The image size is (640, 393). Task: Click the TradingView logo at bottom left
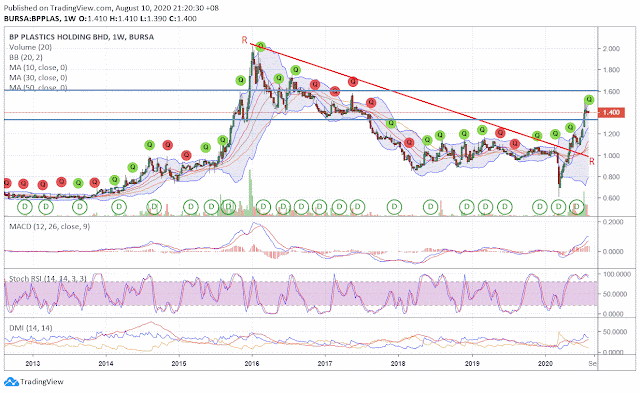(34, 382)
